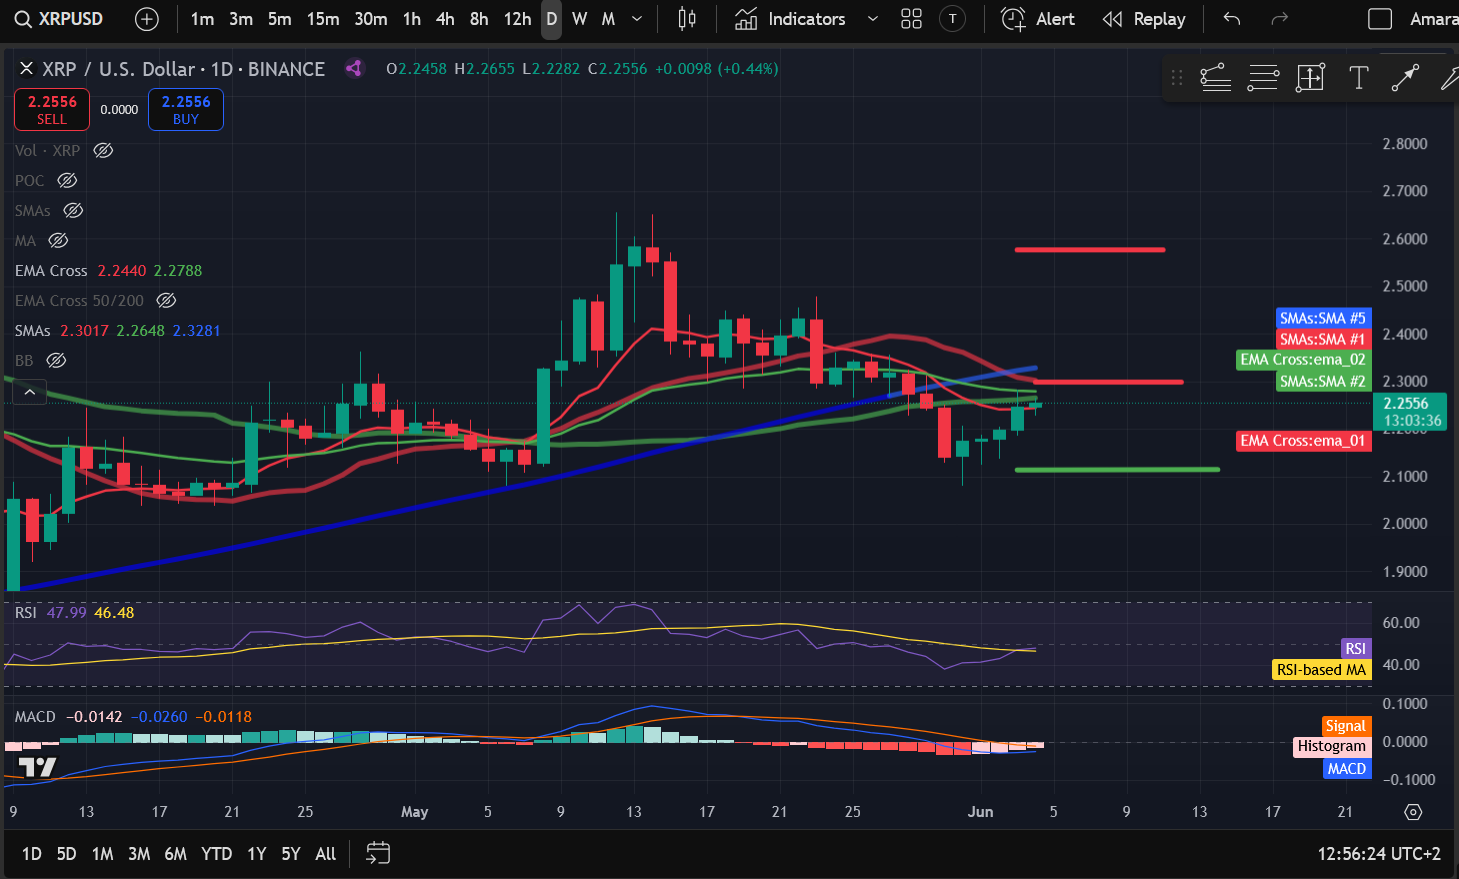
Task: Expand the more timeframes dropdown arrow
Action: tap(637, 19)
